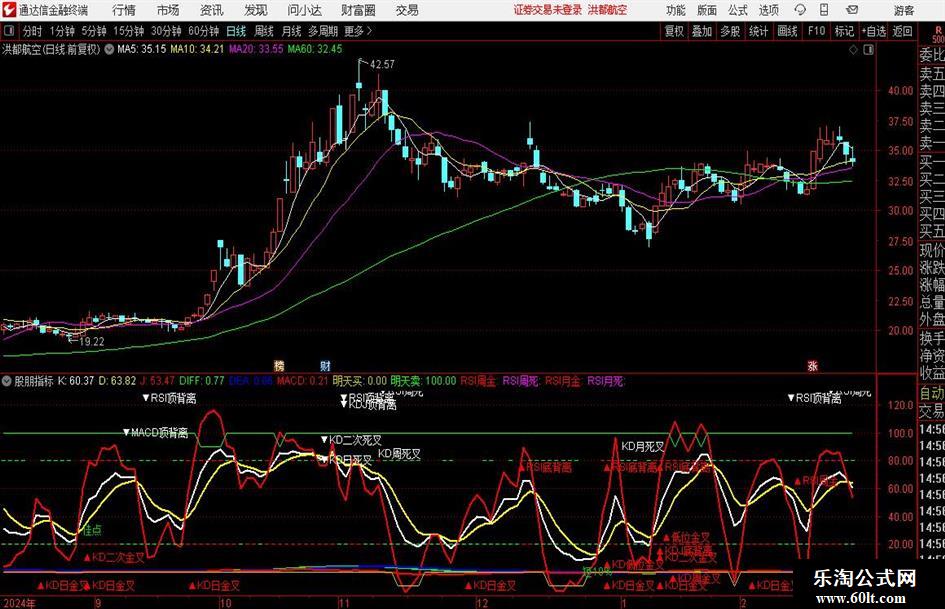Click the 洪都航空 stock name in title bar
Viewport: 945px width, 609px height.
click(607, 10)
